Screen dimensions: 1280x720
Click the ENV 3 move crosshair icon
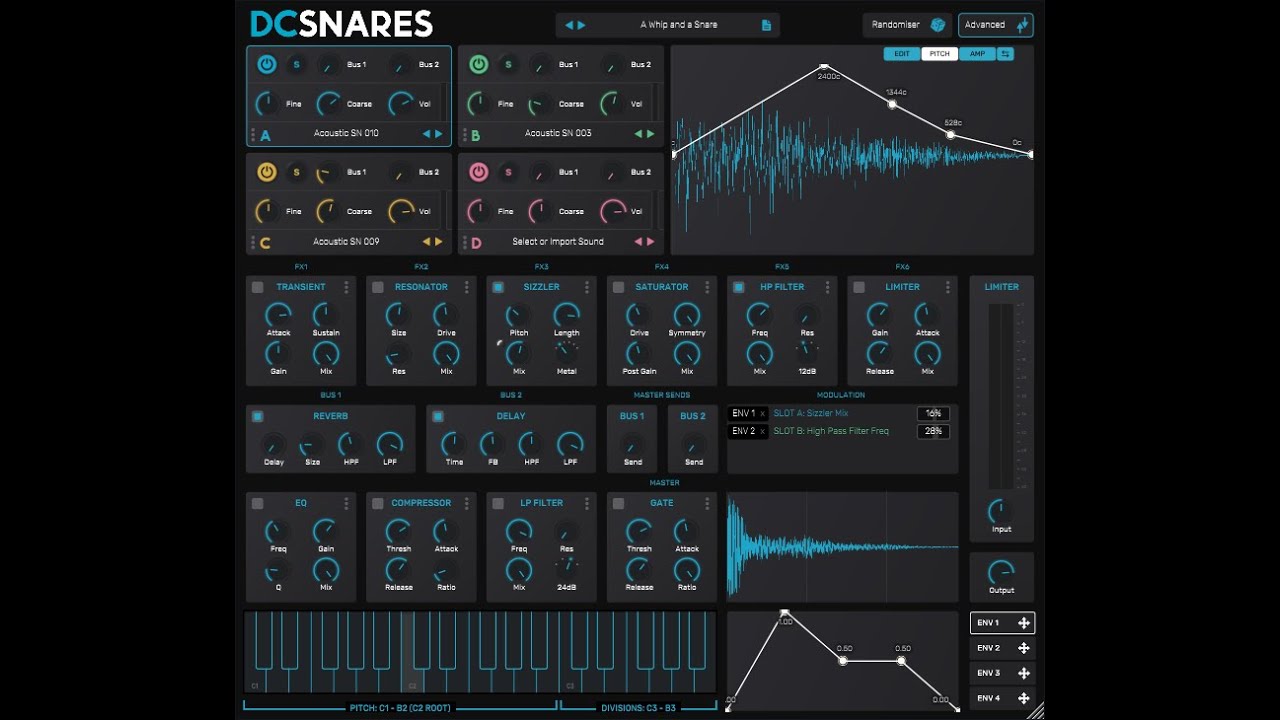[1024, 673]
